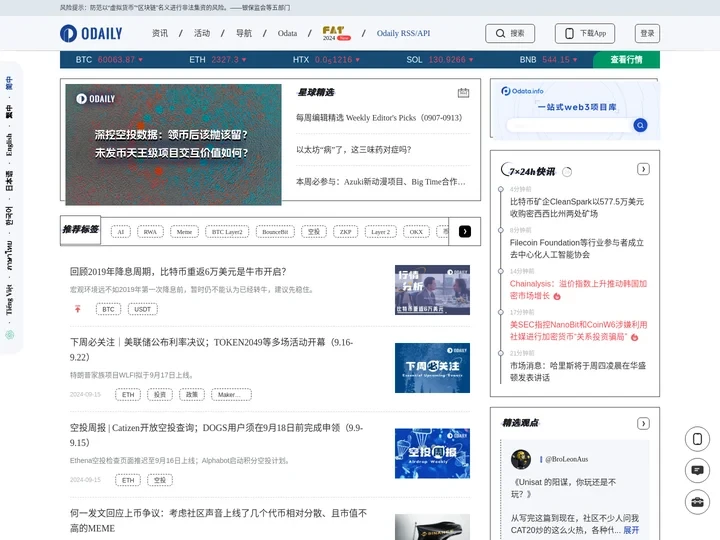Open news 哈里斯将于周四凌晨发表讲话
Viewport: 720px width, 540px height.
click(578, 371)
